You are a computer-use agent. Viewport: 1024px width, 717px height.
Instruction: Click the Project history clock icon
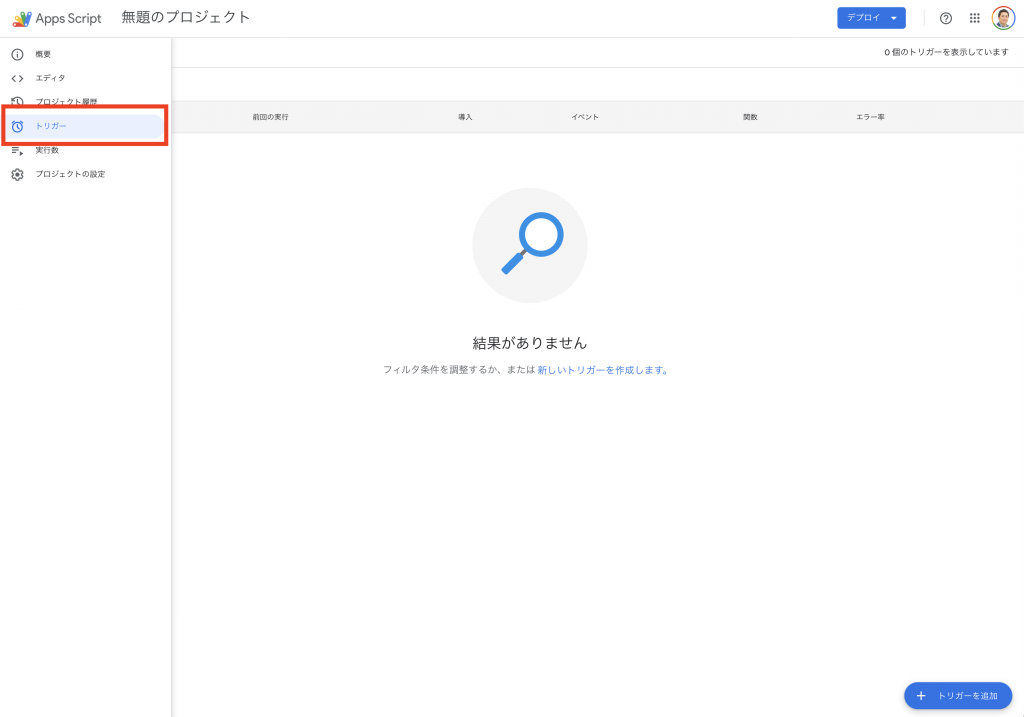point(17,102)
